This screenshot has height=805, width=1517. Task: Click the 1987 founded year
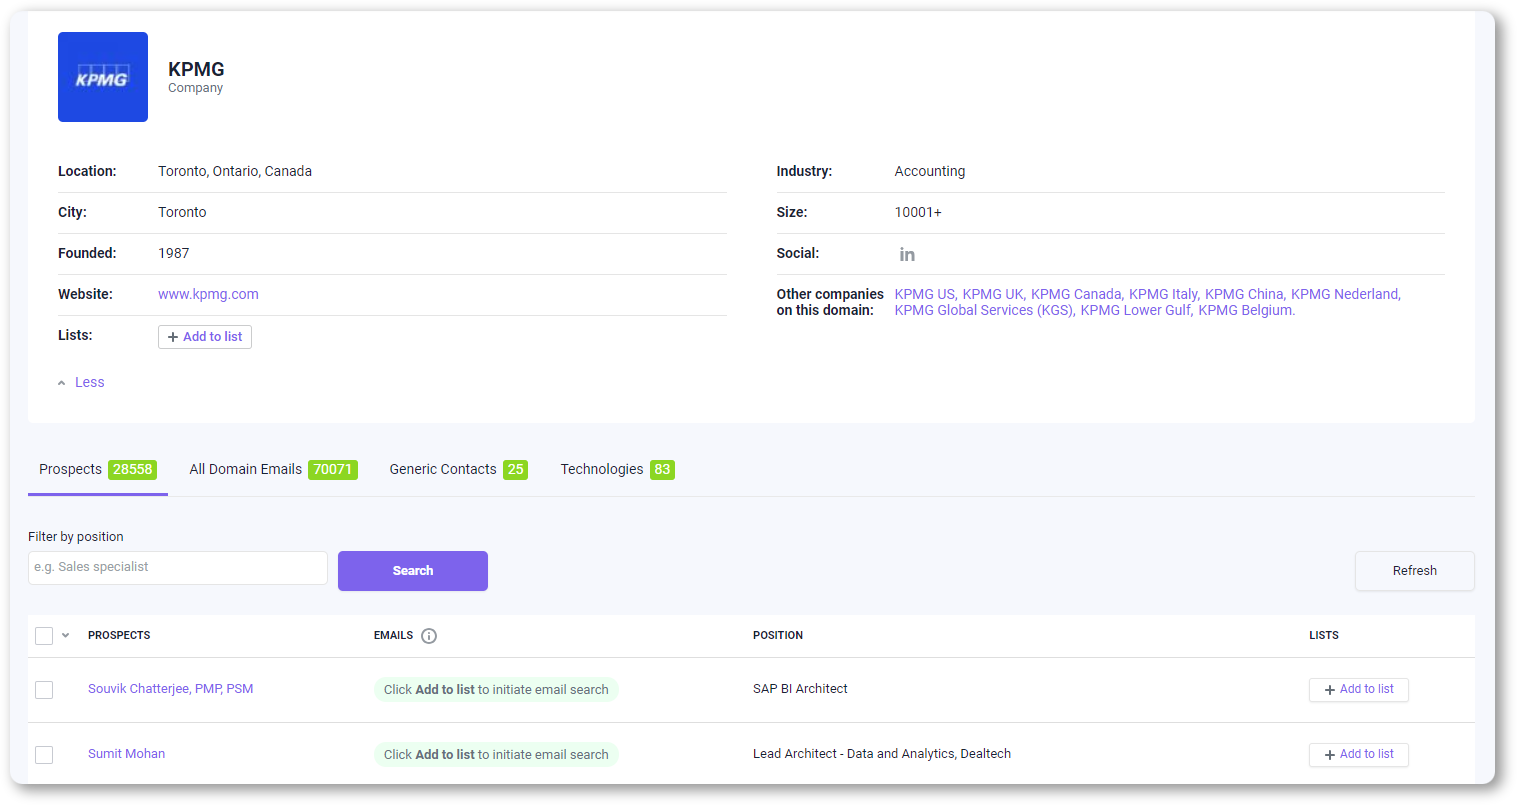(x=174, y=254)
